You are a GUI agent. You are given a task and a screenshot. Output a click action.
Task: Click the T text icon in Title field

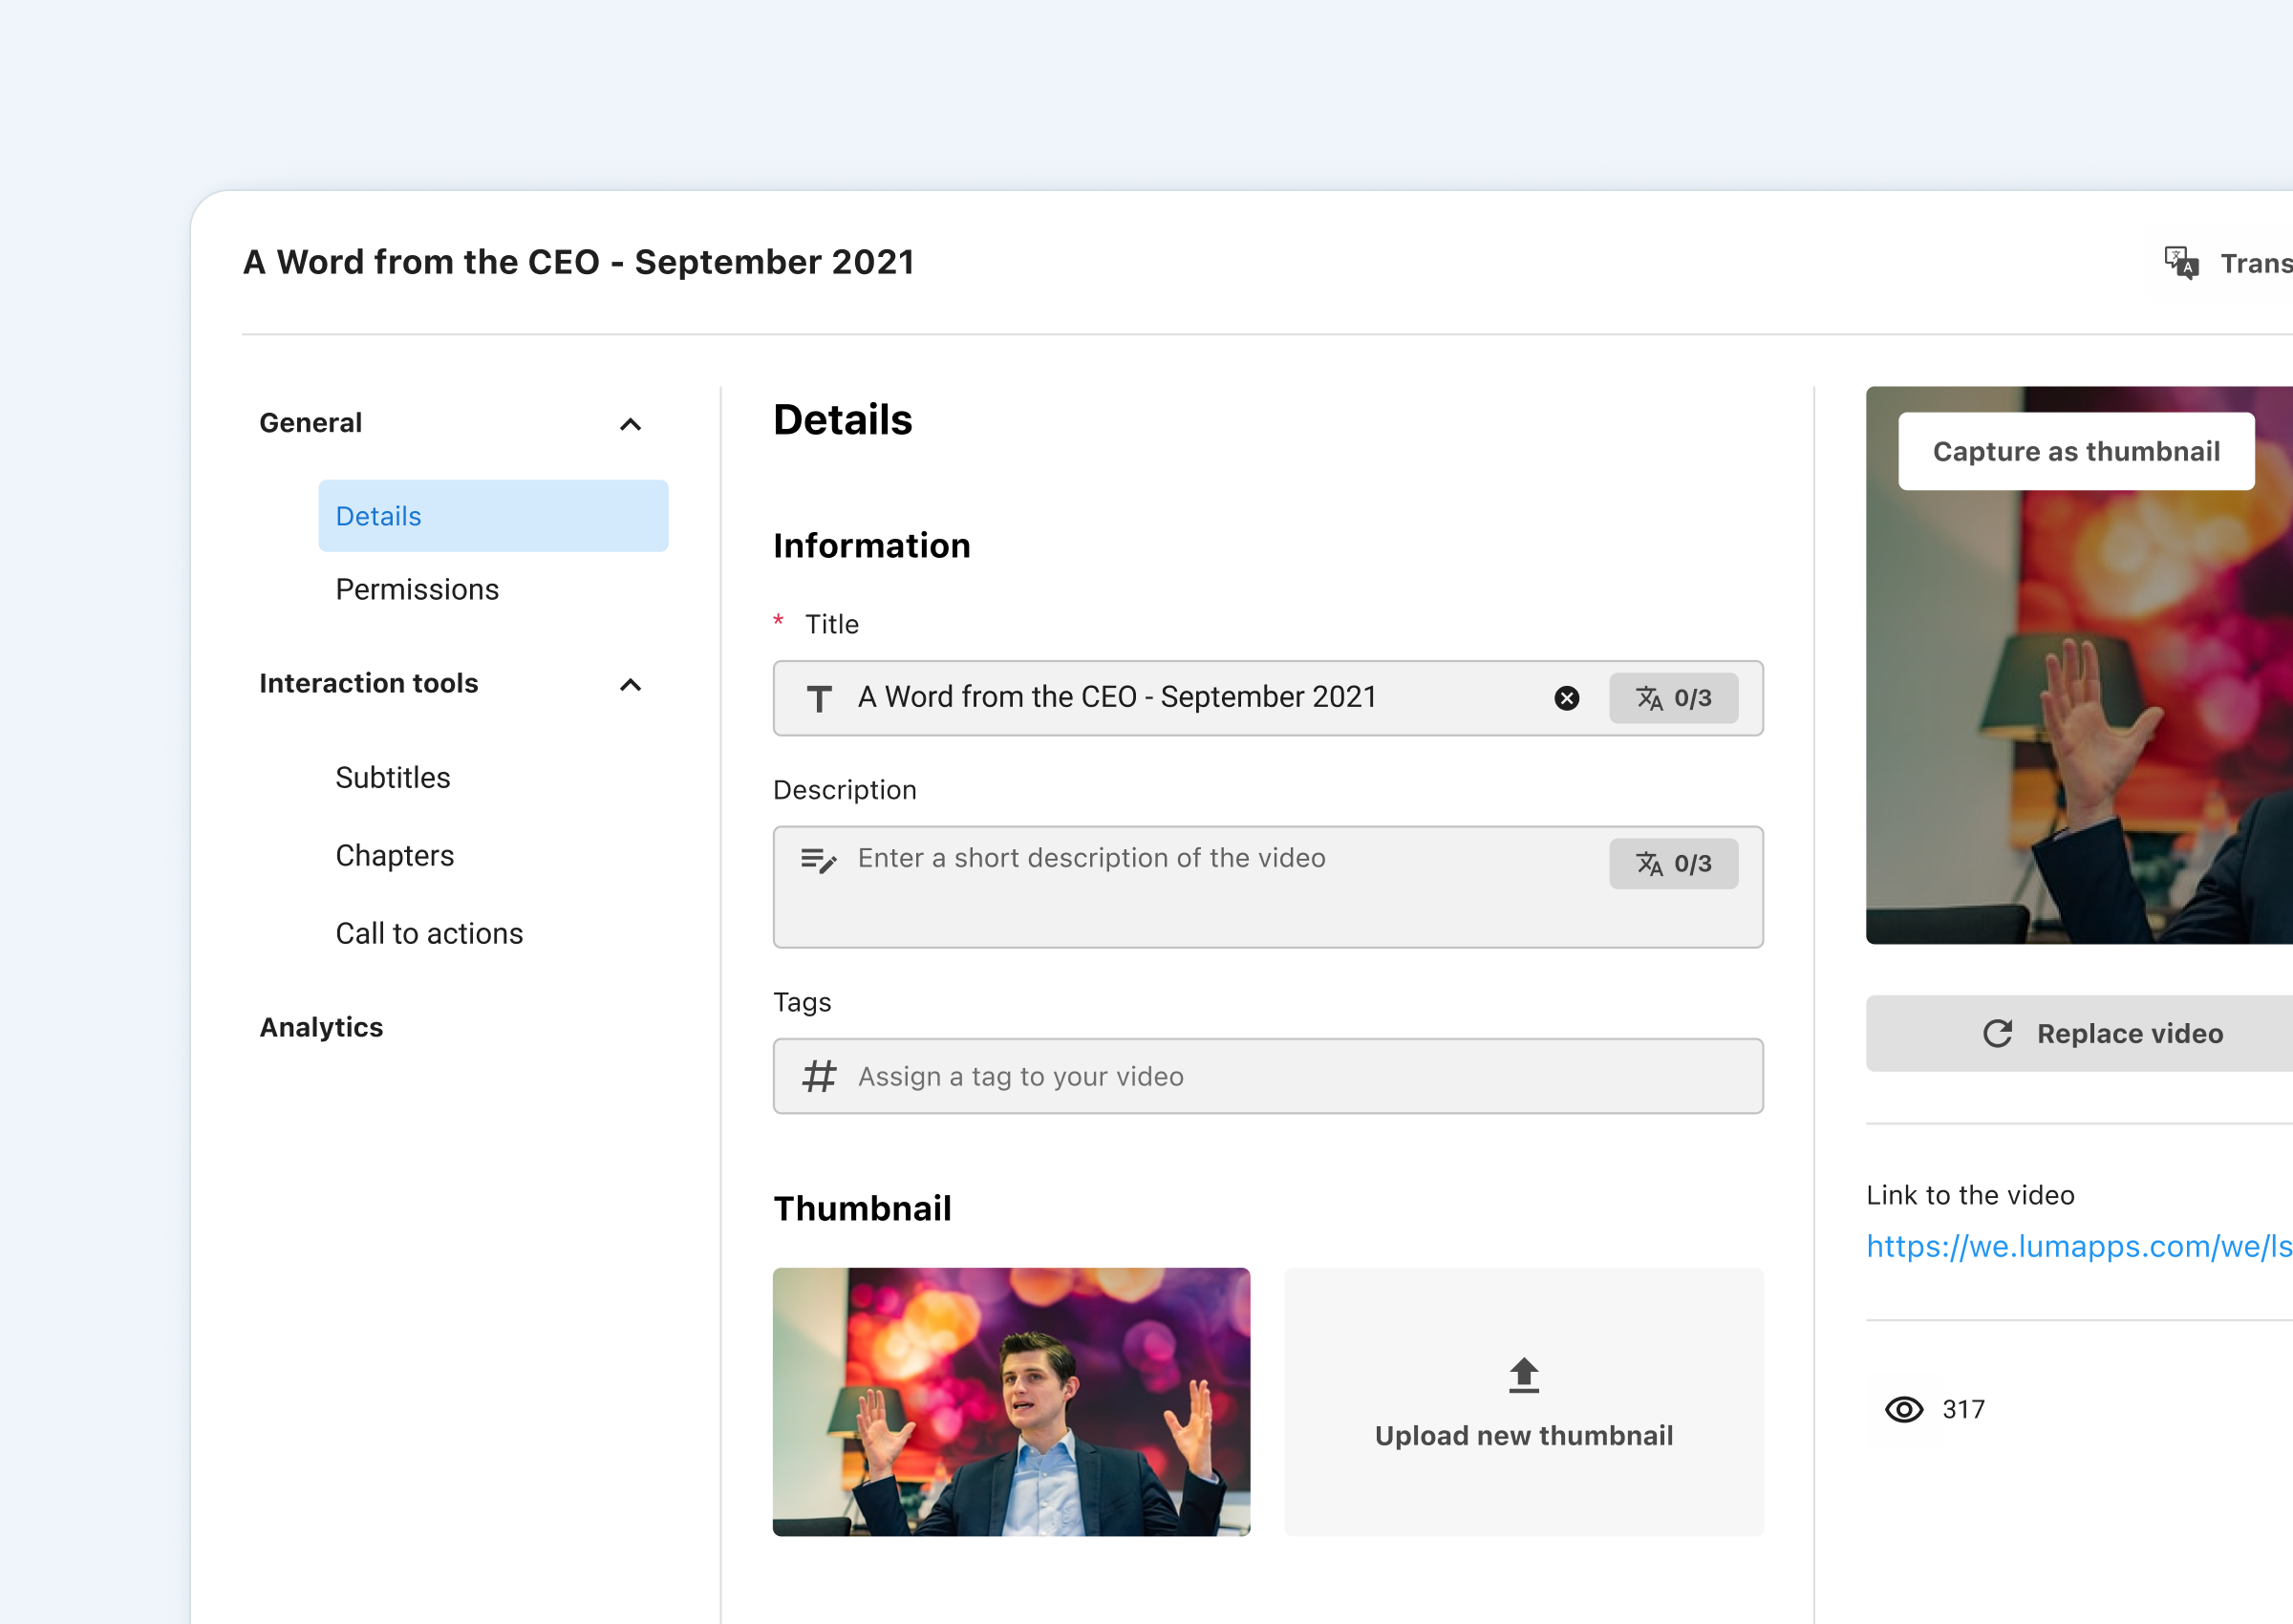tap(819, 698)
